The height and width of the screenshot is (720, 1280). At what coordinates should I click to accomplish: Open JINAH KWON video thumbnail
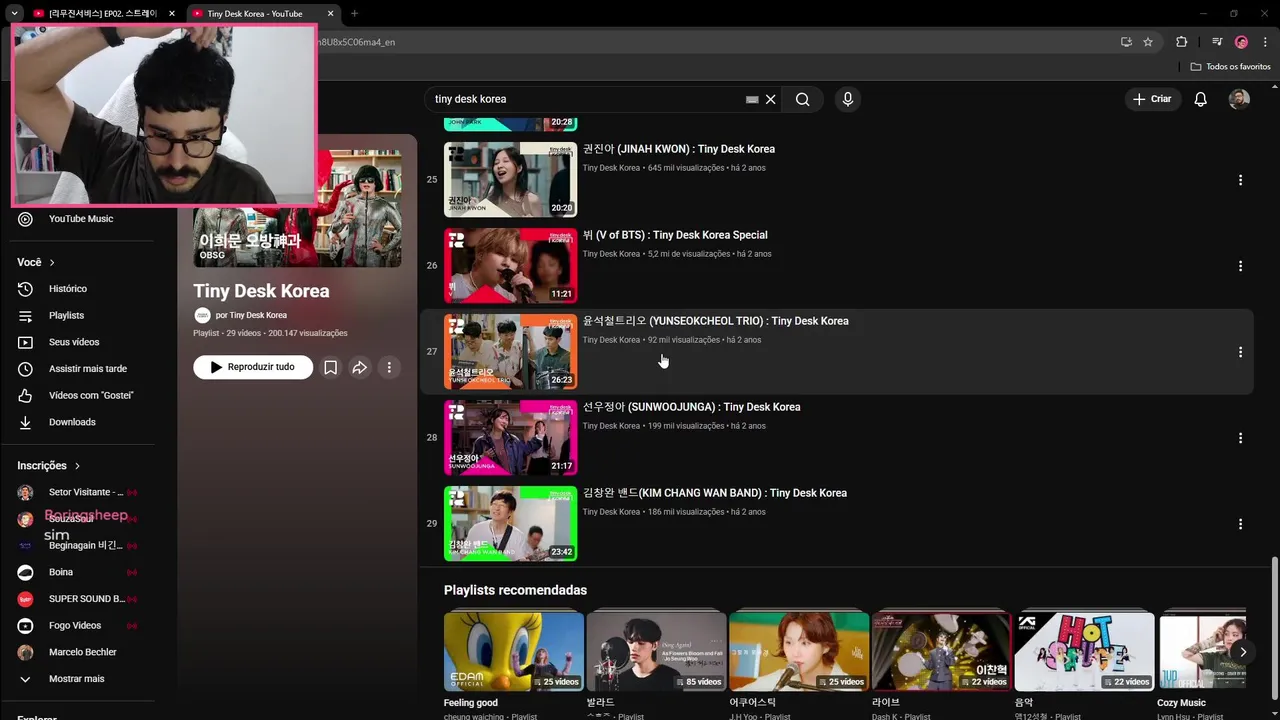[x=510, y=180]
